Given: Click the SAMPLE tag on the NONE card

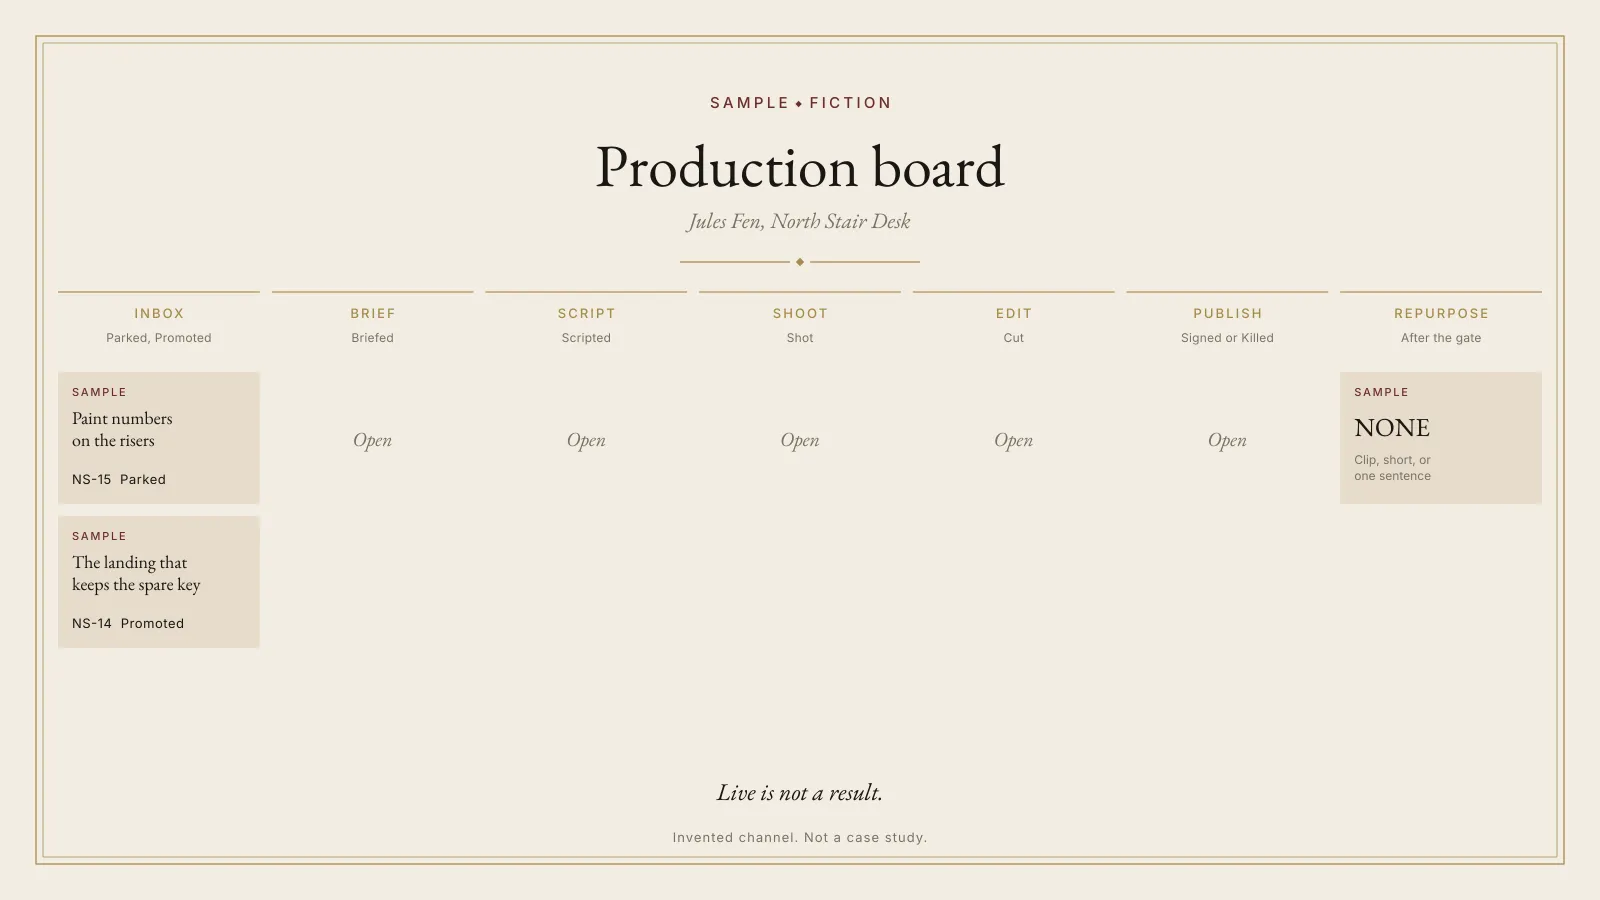Looking at the screenshot, I should pyautogui.click(x=1381, y=392).
